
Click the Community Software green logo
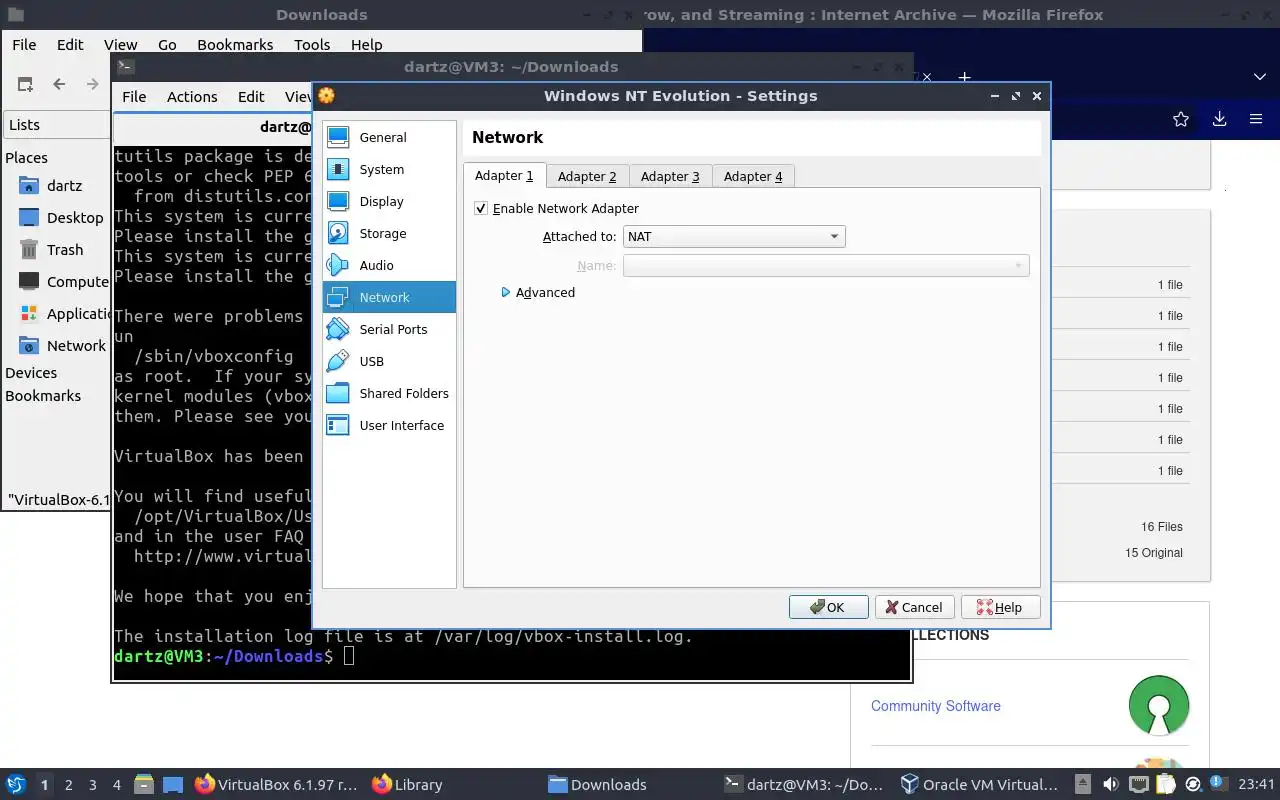1159,705
